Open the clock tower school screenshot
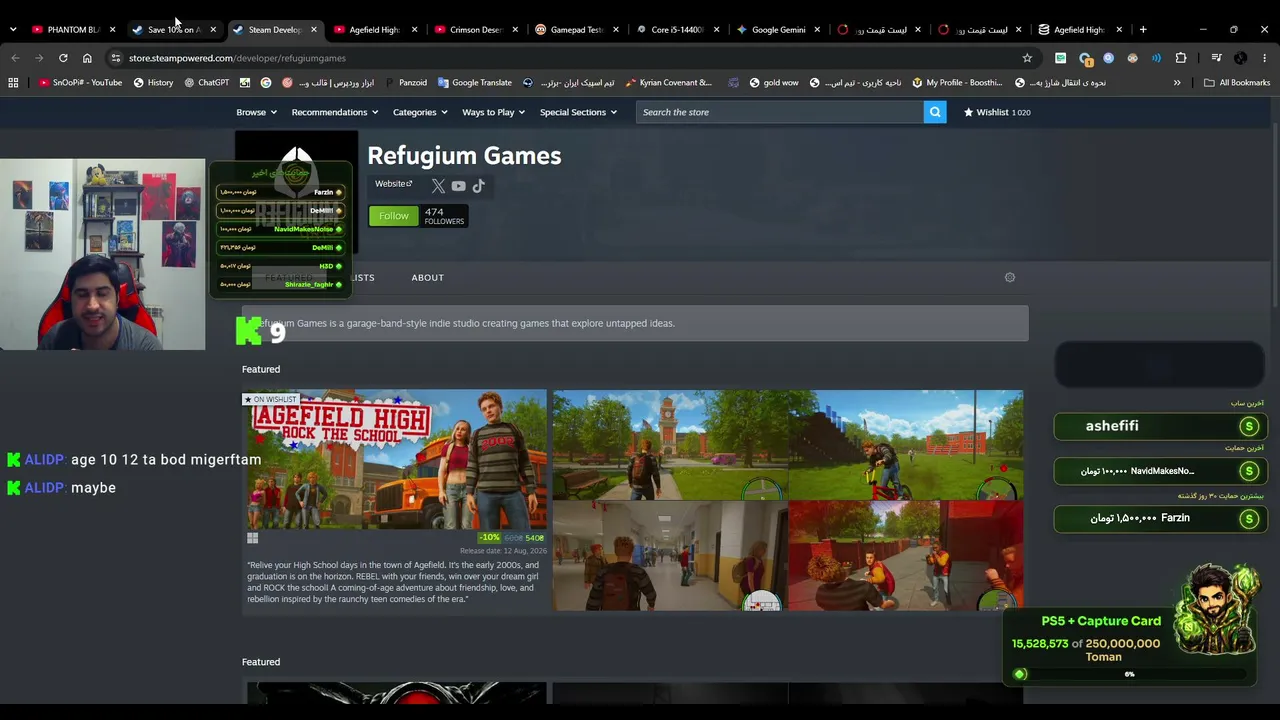The image size is (1280, 720). pyautogui.click(x=670, y=444)
